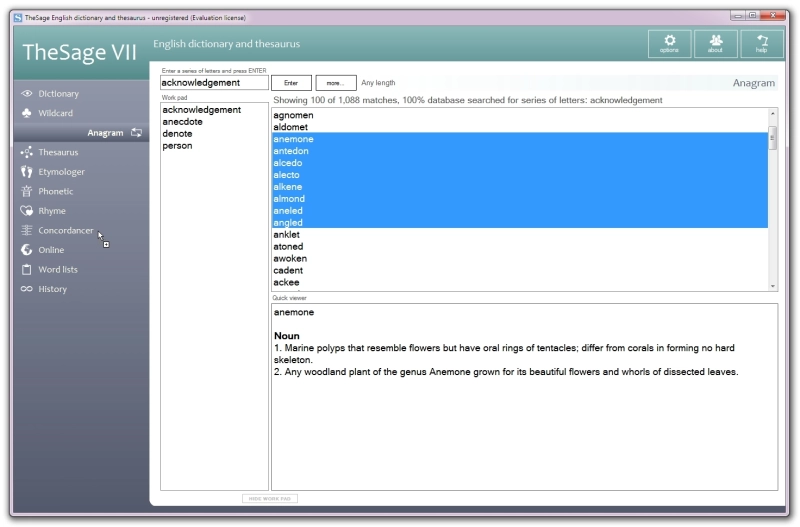The image size is (800, 527).
Task: Click the Any length label
Action: click(378, 83)
